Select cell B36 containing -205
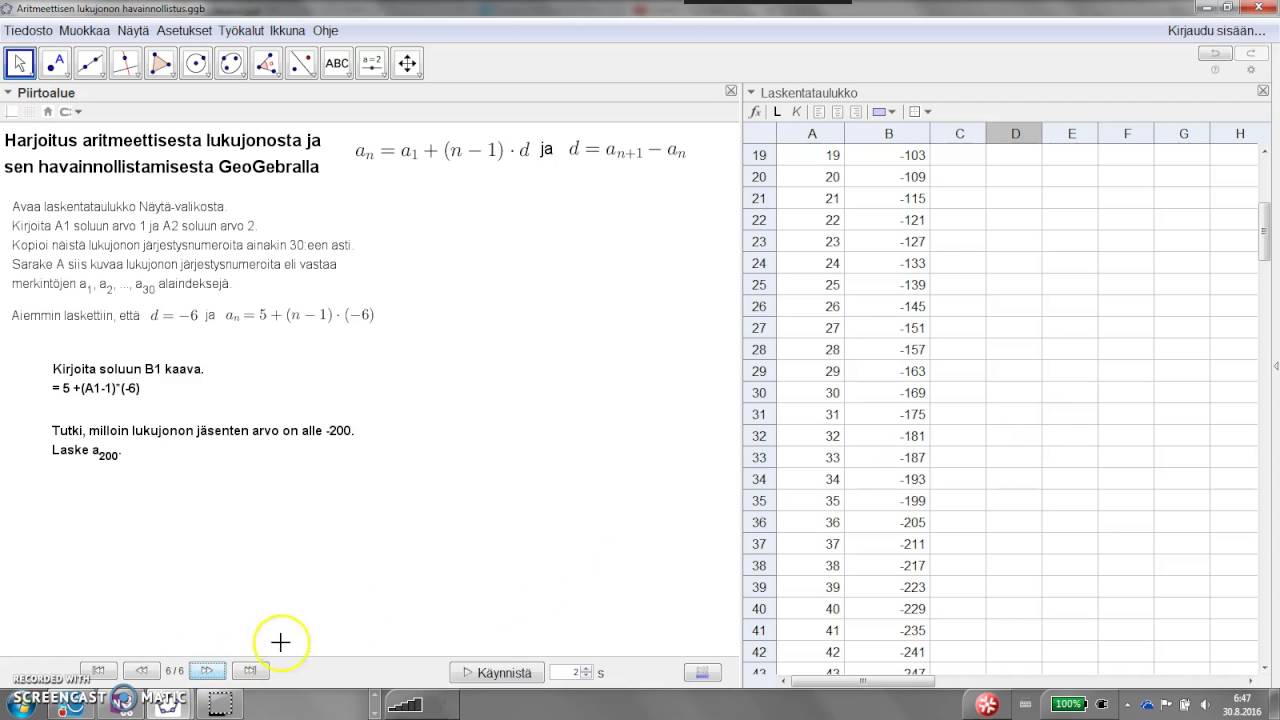1280x720 pixels. (888, 523)
